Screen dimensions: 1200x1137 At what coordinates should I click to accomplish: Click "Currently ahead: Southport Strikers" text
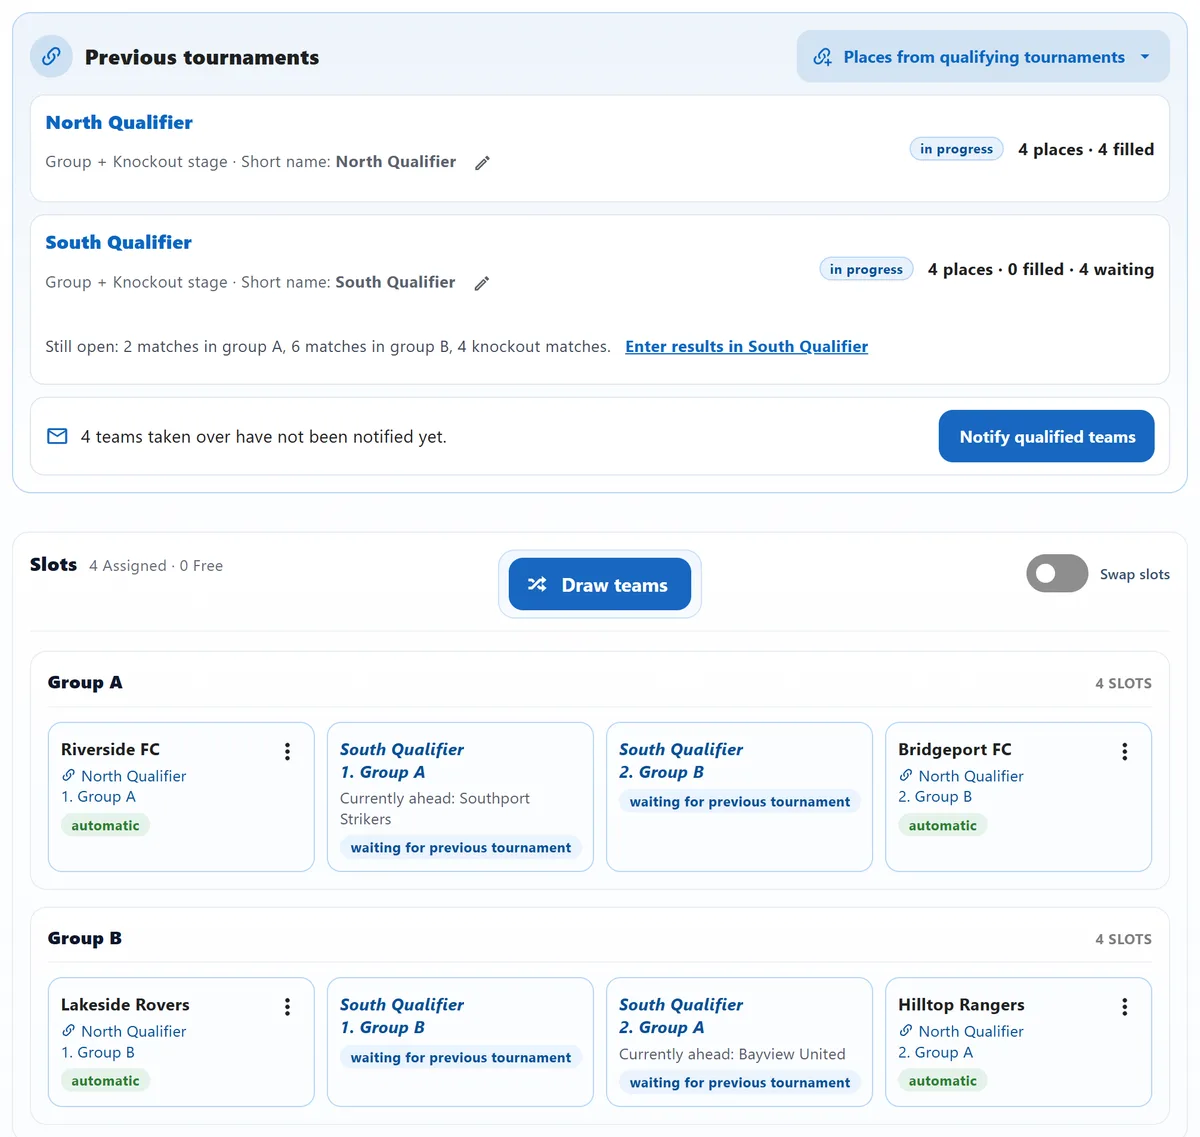pyautogui.click(x=435, y=809)
